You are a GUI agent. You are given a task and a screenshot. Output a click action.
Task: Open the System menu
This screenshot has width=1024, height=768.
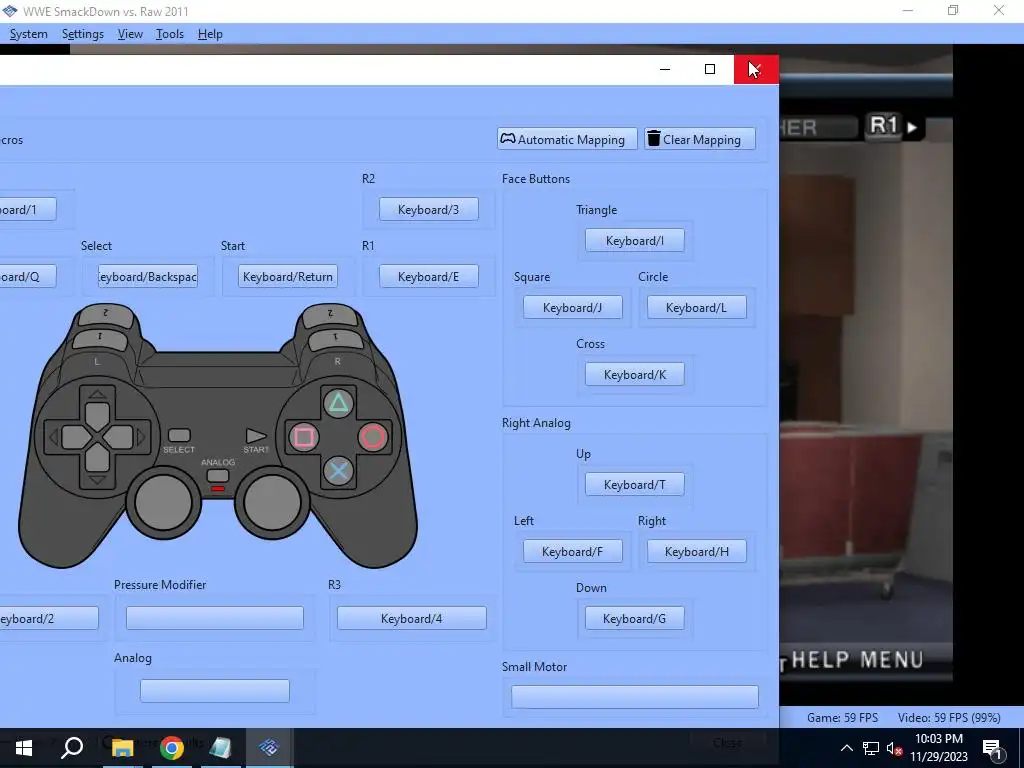[28, 34]
